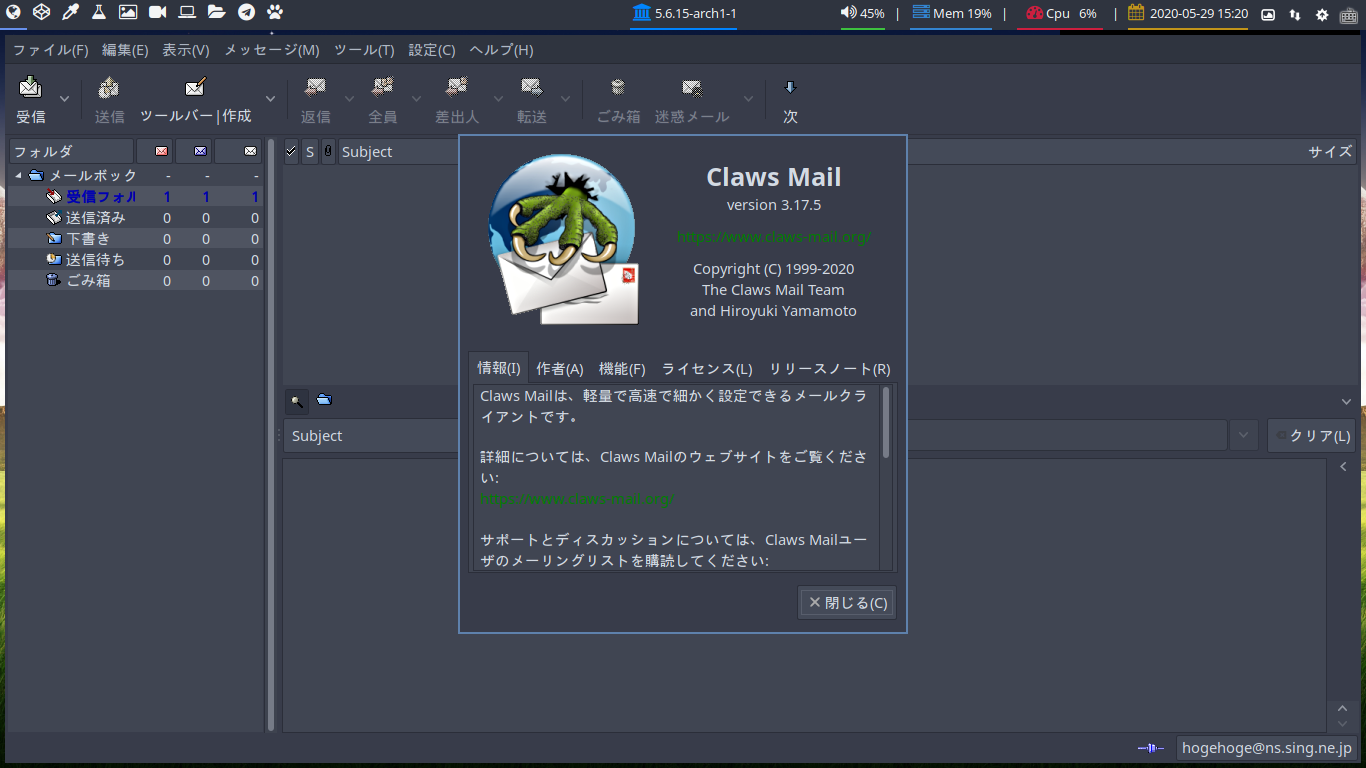Collapse the メールボックス tree node
1366x768 pixels.
18,175
